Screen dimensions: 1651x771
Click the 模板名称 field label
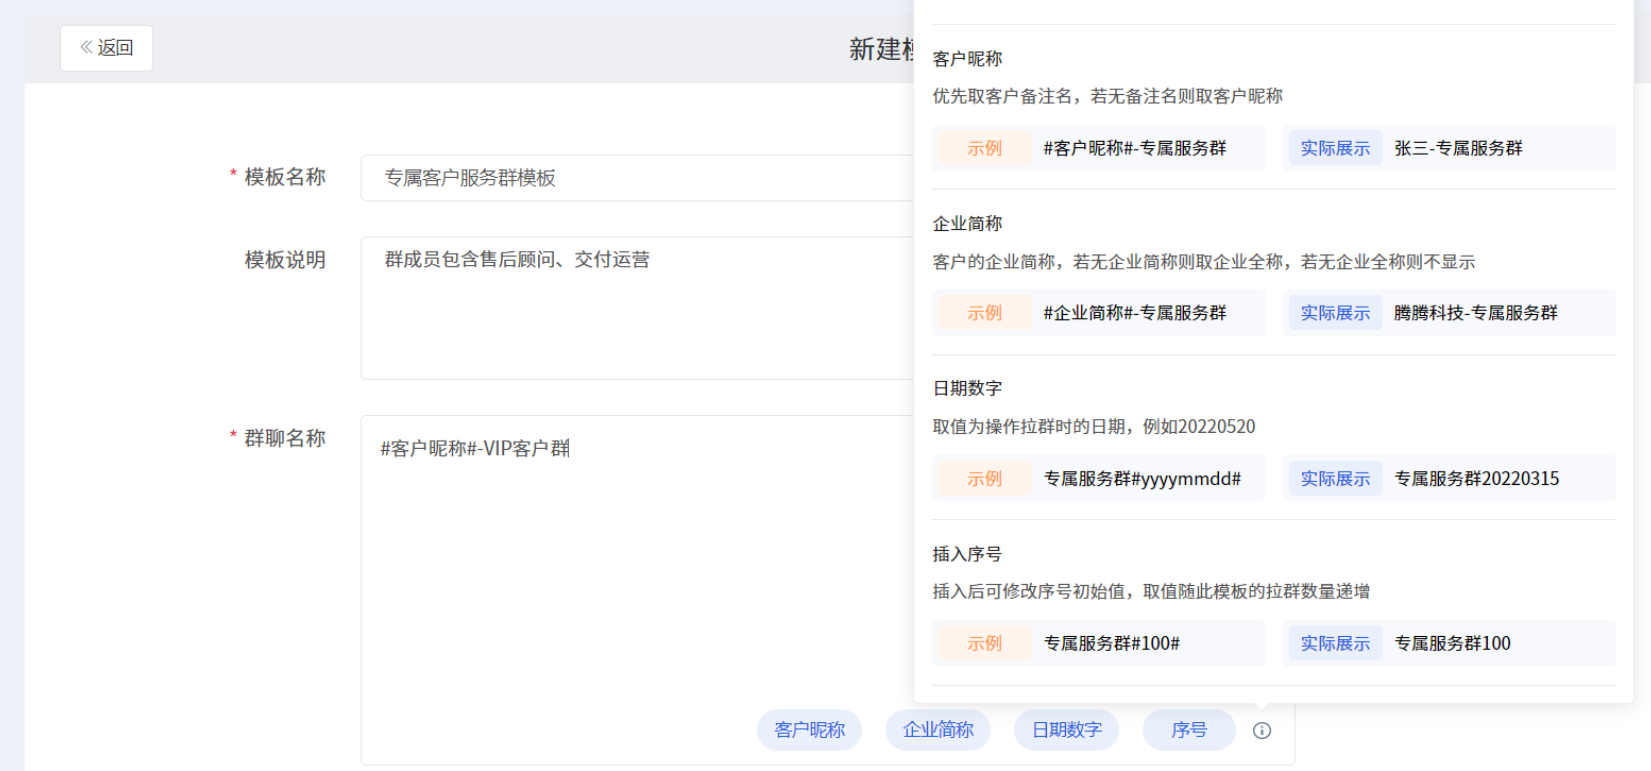[x=285, y=177]
